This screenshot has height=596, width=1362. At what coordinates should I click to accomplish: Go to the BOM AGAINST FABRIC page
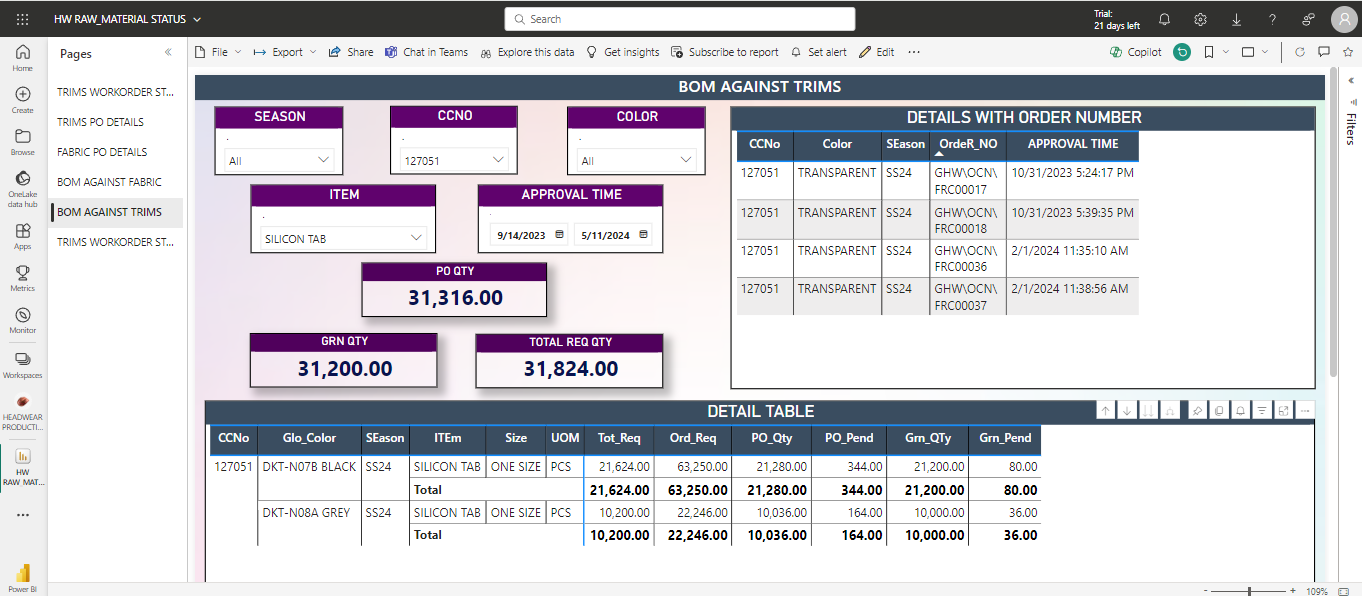(x=109, y=182)
